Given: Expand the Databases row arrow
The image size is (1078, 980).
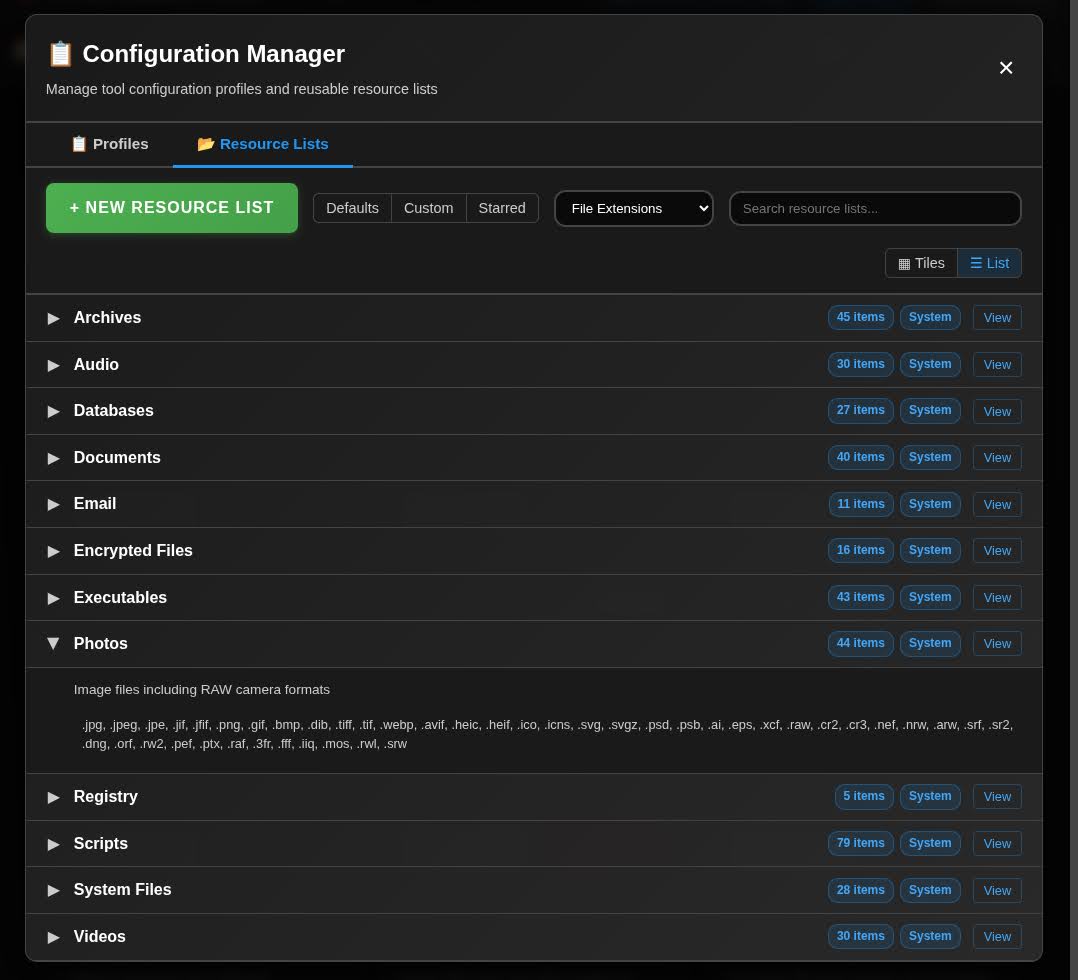Looking at the screenshot, I should coord(53,411).
